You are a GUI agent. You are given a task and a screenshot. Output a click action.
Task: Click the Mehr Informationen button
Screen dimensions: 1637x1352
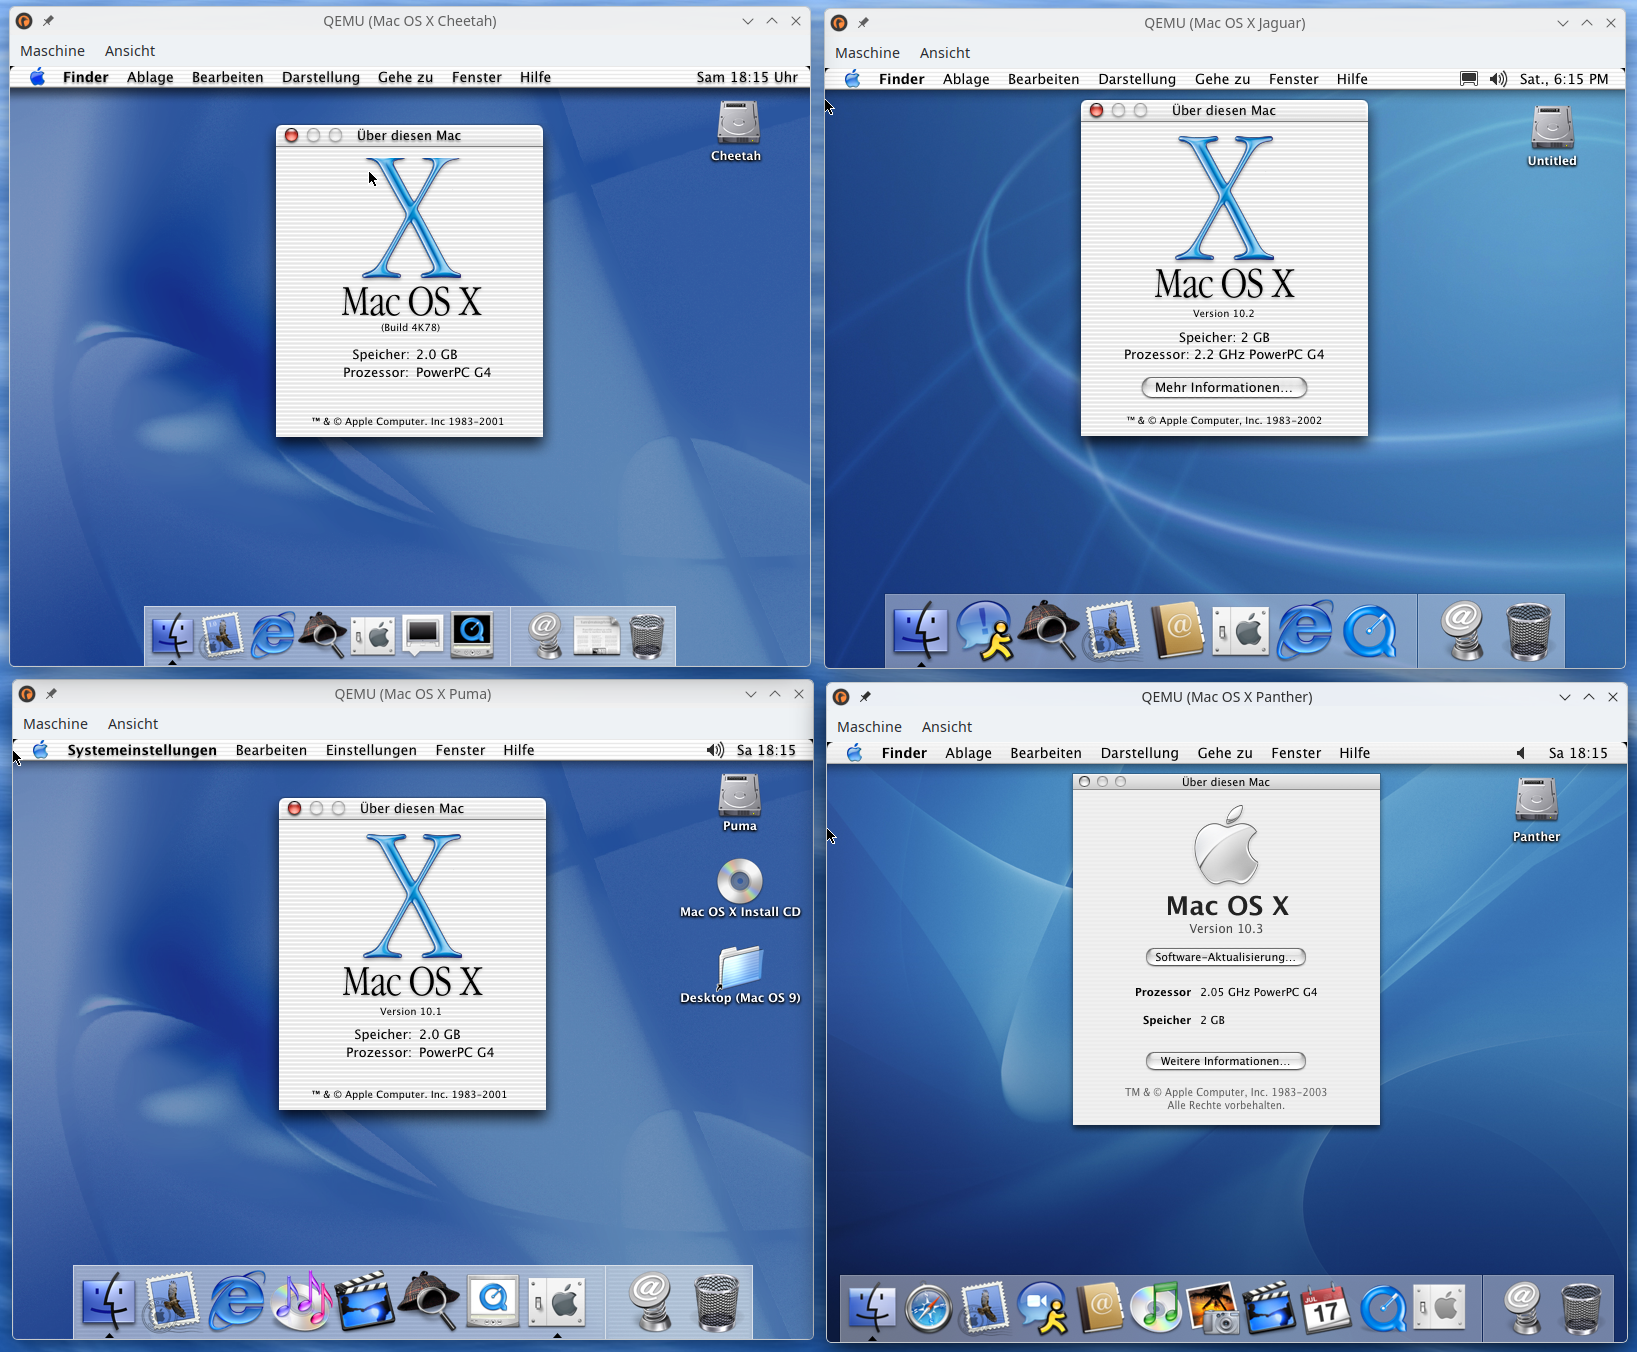coord(1223,387)
